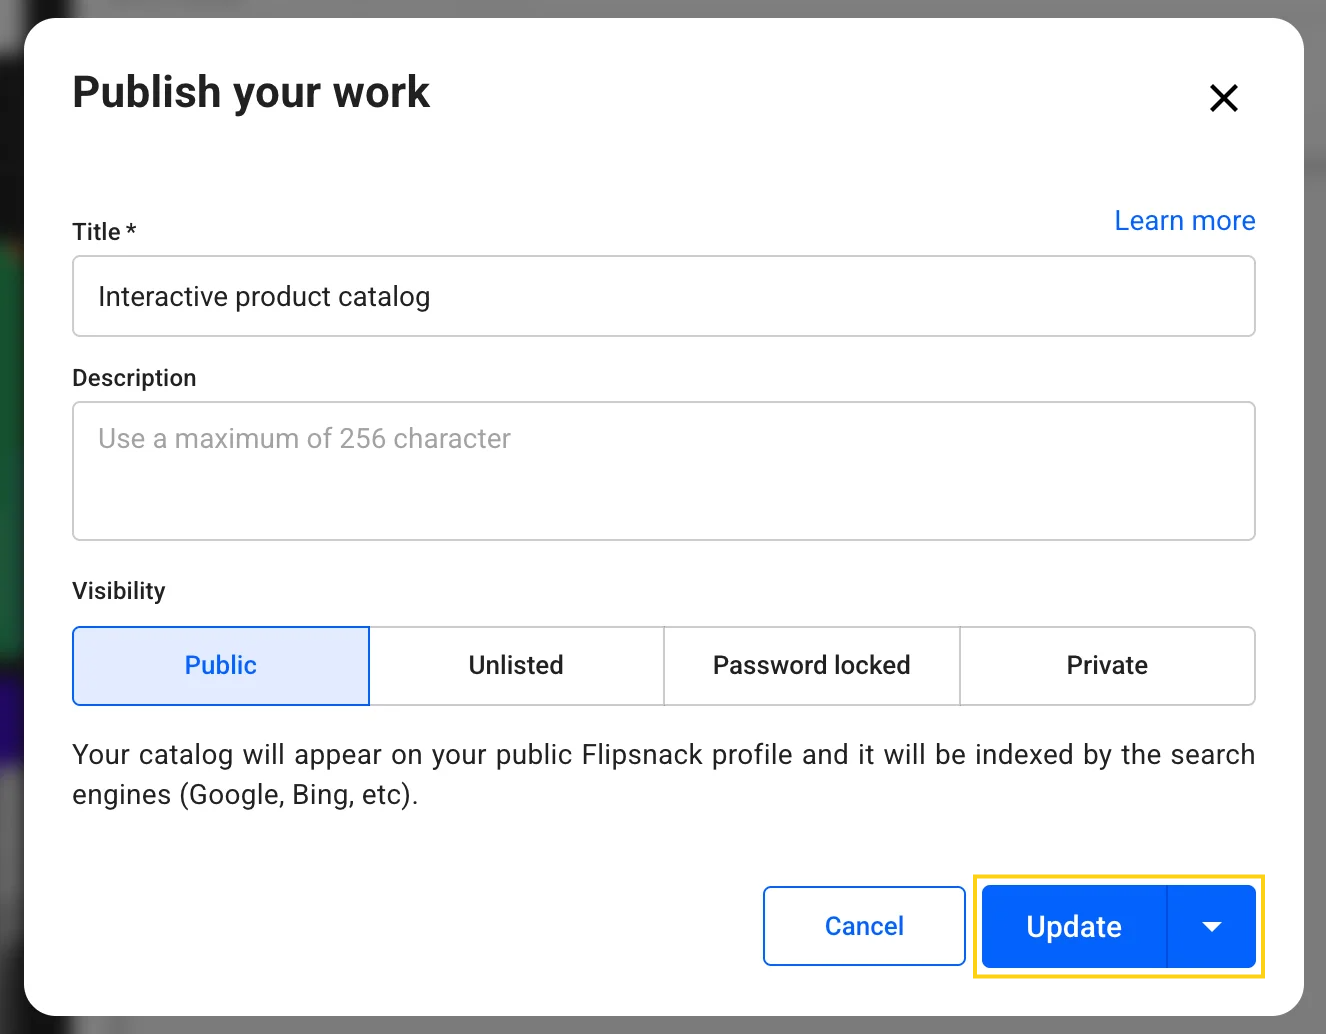
Task: Pick Unlisted from the visibility bar
Action: (515, 665)
